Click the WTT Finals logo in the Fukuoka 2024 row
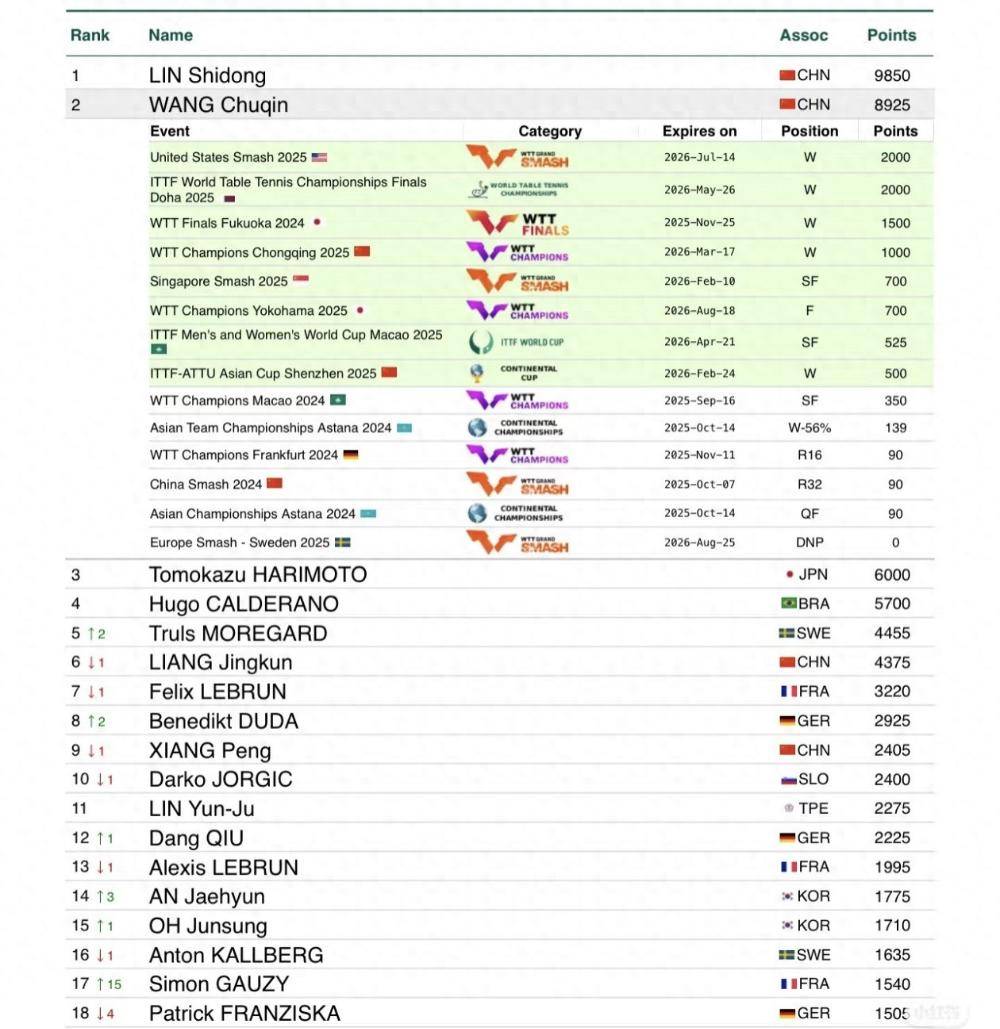Image resolution: width=1000 pixels, height=1029 pixels. coord(517,223)
